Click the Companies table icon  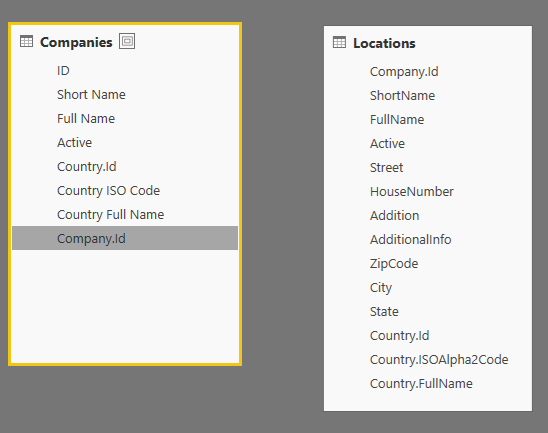tap(27, 42)
